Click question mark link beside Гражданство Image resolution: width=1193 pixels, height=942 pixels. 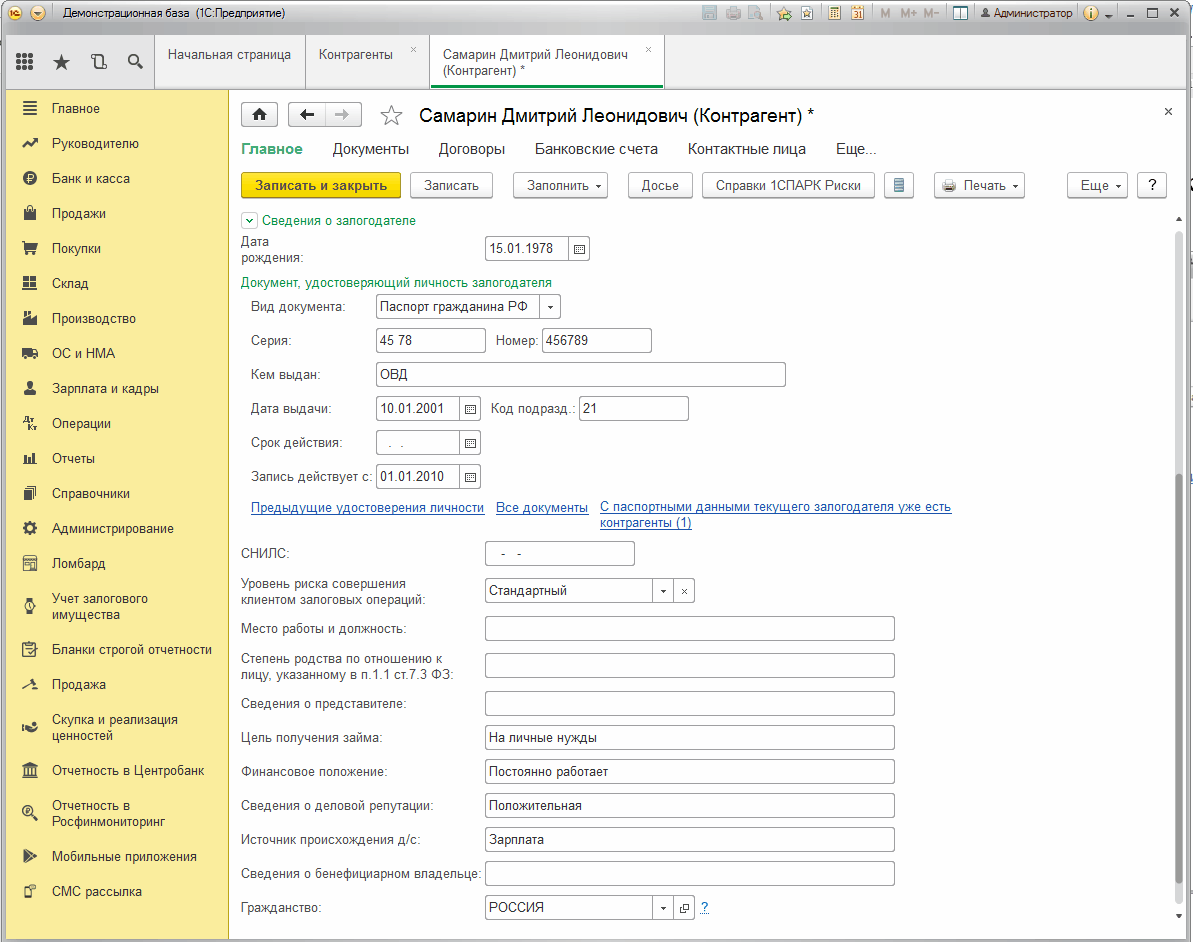[x=705, y=908]
